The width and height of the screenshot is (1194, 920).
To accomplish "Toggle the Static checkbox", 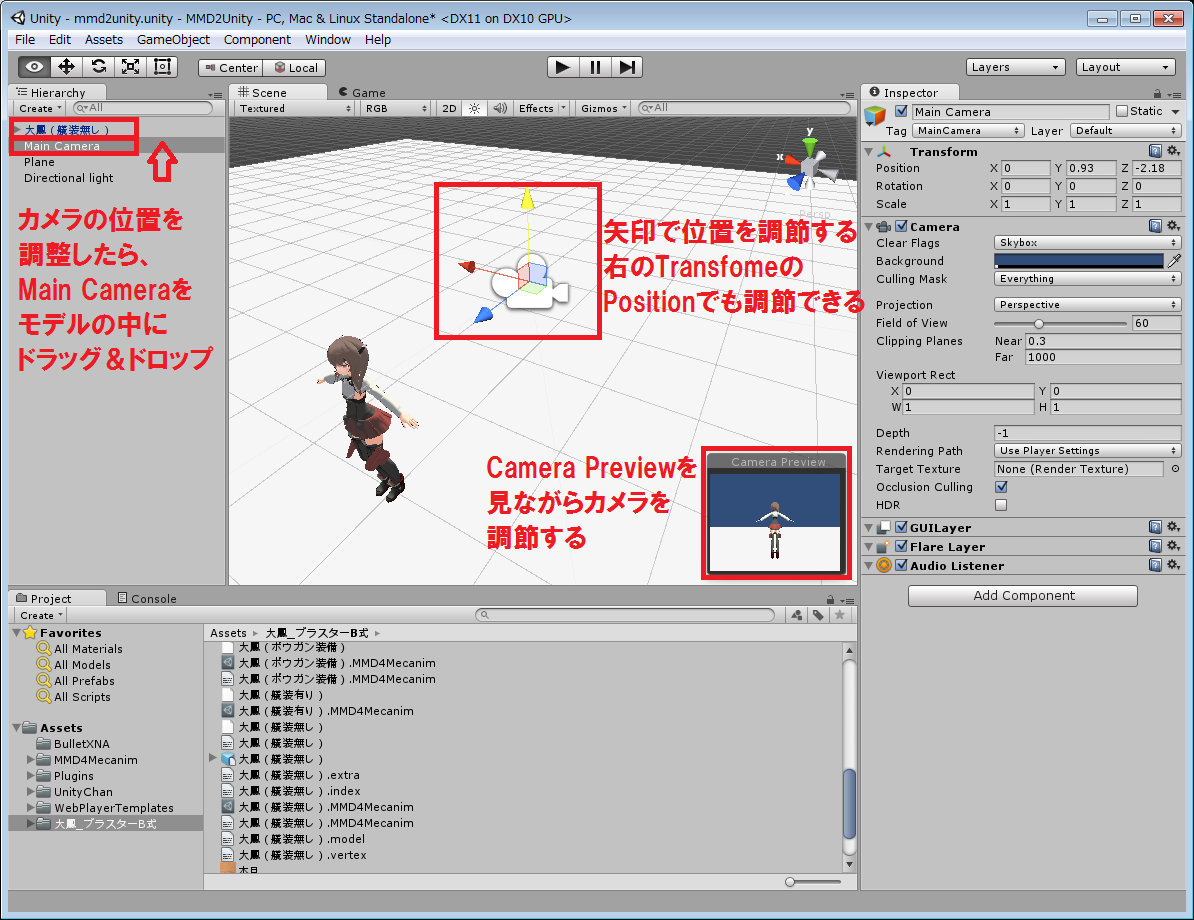I will point(1122,111).
